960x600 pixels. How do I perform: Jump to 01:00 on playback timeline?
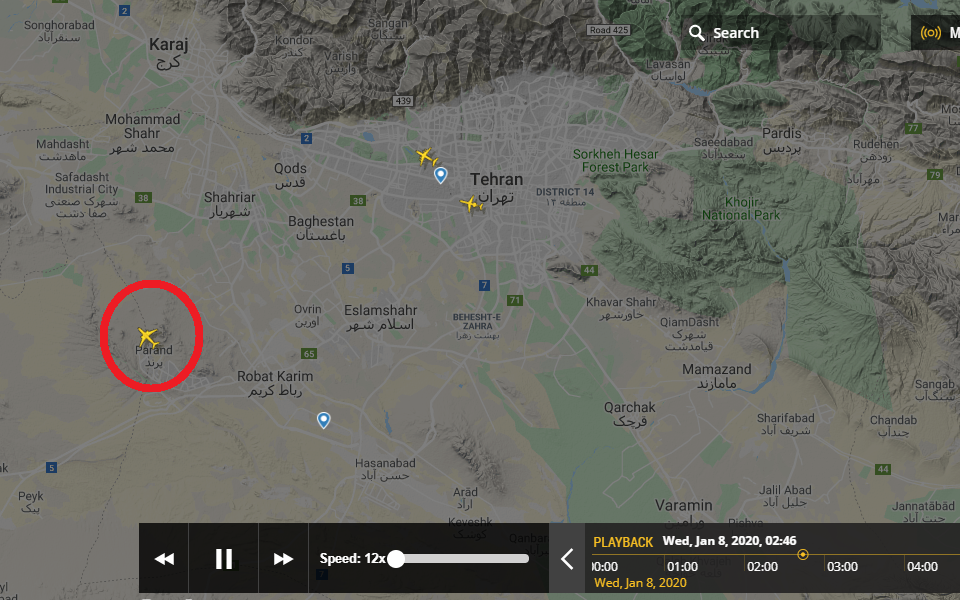682,566
